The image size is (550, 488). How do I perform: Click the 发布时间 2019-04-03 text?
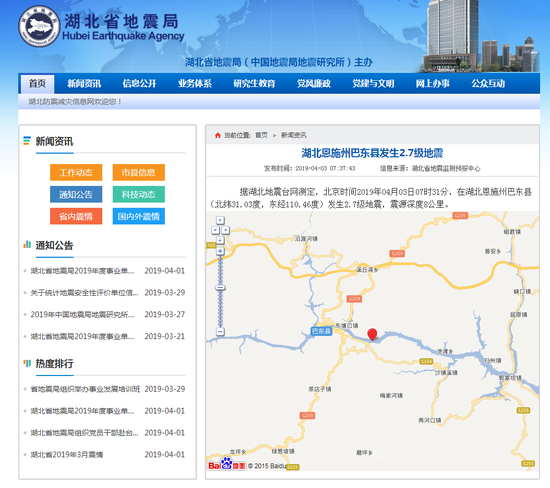pos(309,168)
